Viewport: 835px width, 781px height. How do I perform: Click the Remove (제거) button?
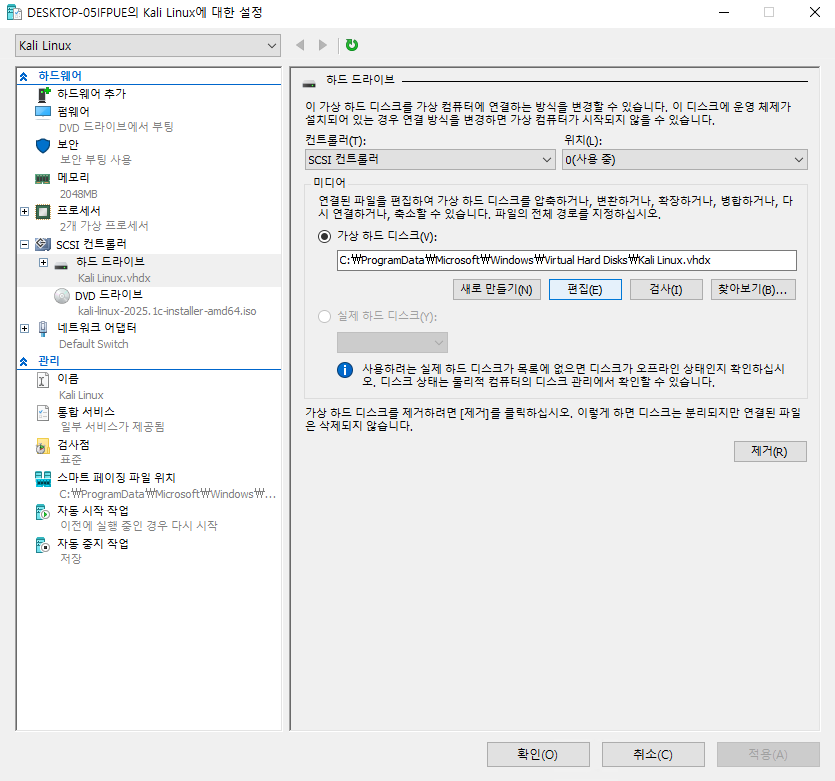[769, 452]
